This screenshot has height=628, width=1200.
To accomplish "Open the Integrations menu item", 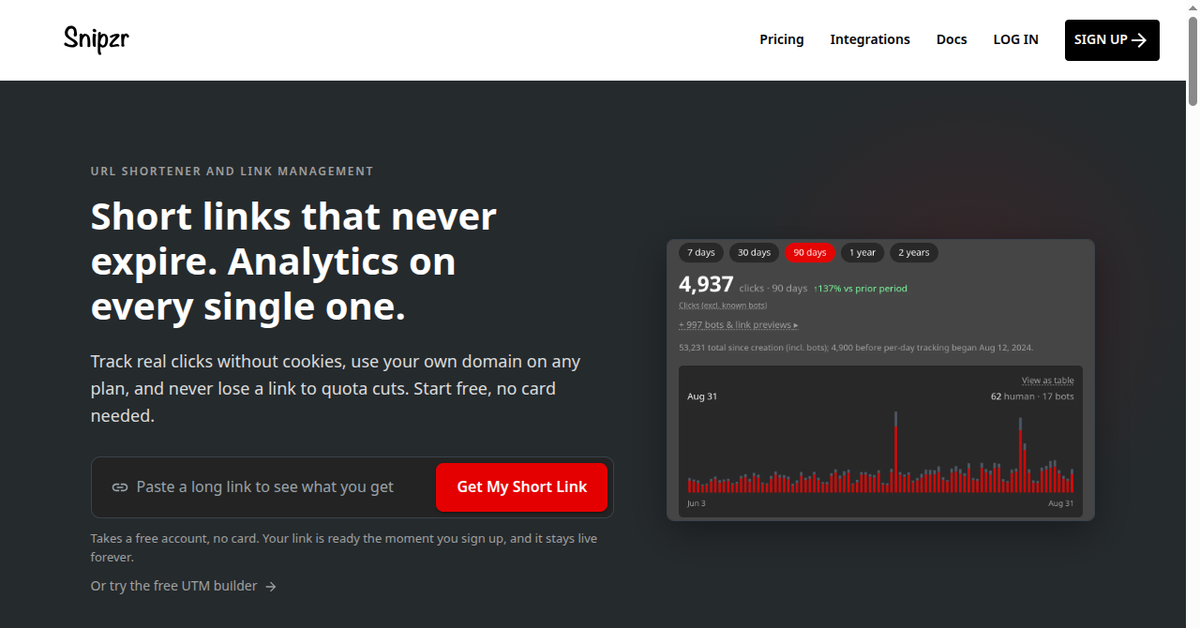I will coord(870,40).
